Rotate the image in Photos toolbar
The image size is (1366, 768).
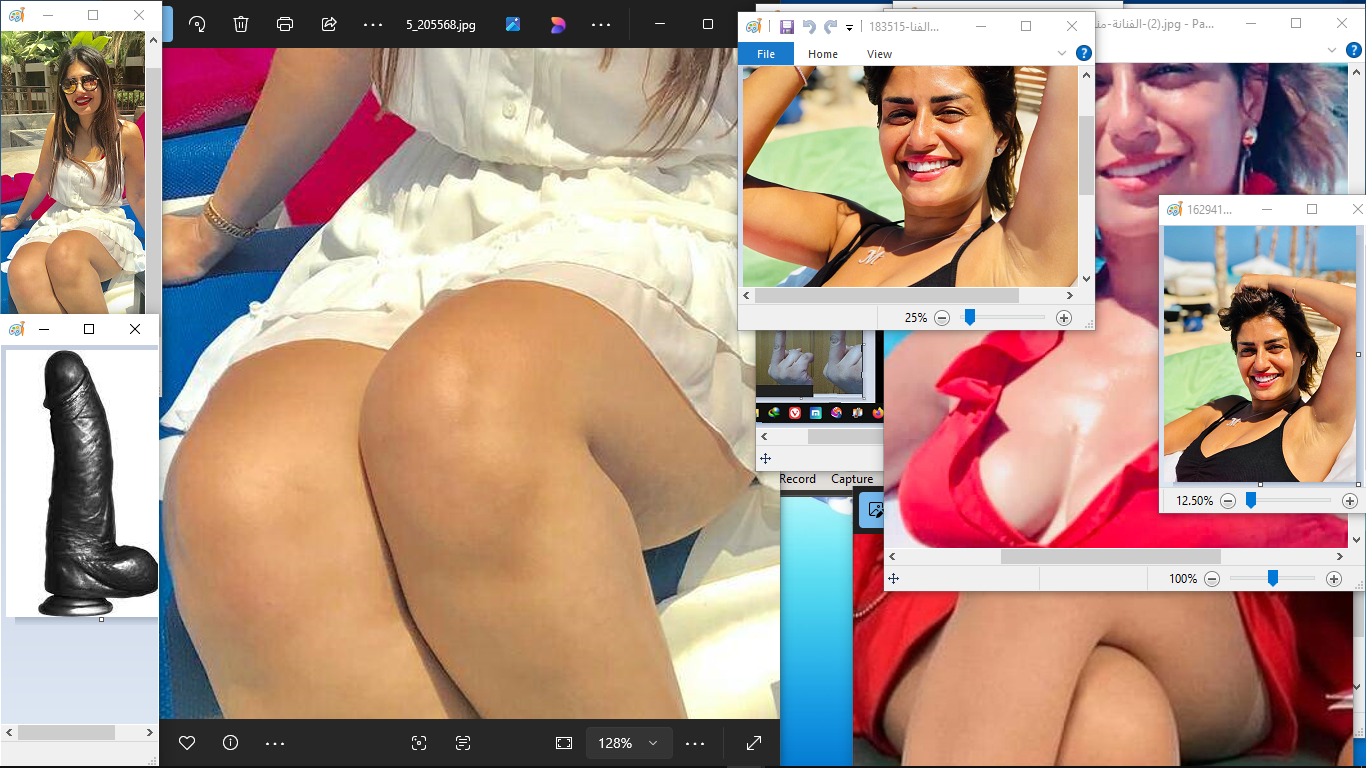pos(197,25)
